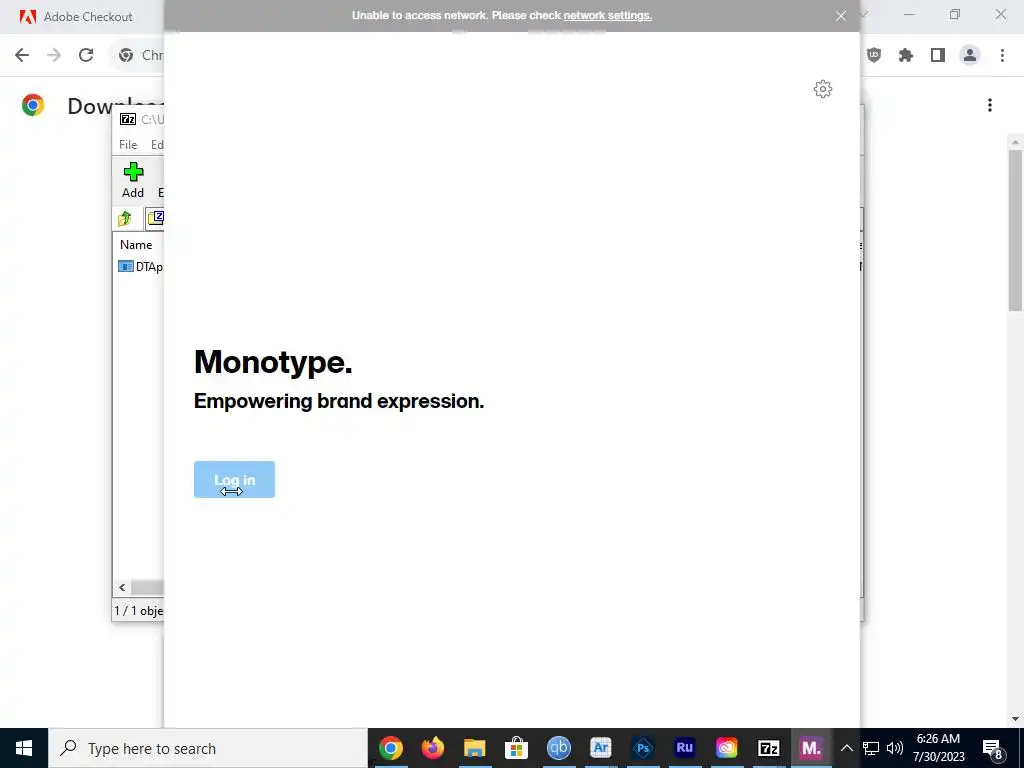Open 7-Zip from the taskbar

pyautogui.click(x=769, y=748)
